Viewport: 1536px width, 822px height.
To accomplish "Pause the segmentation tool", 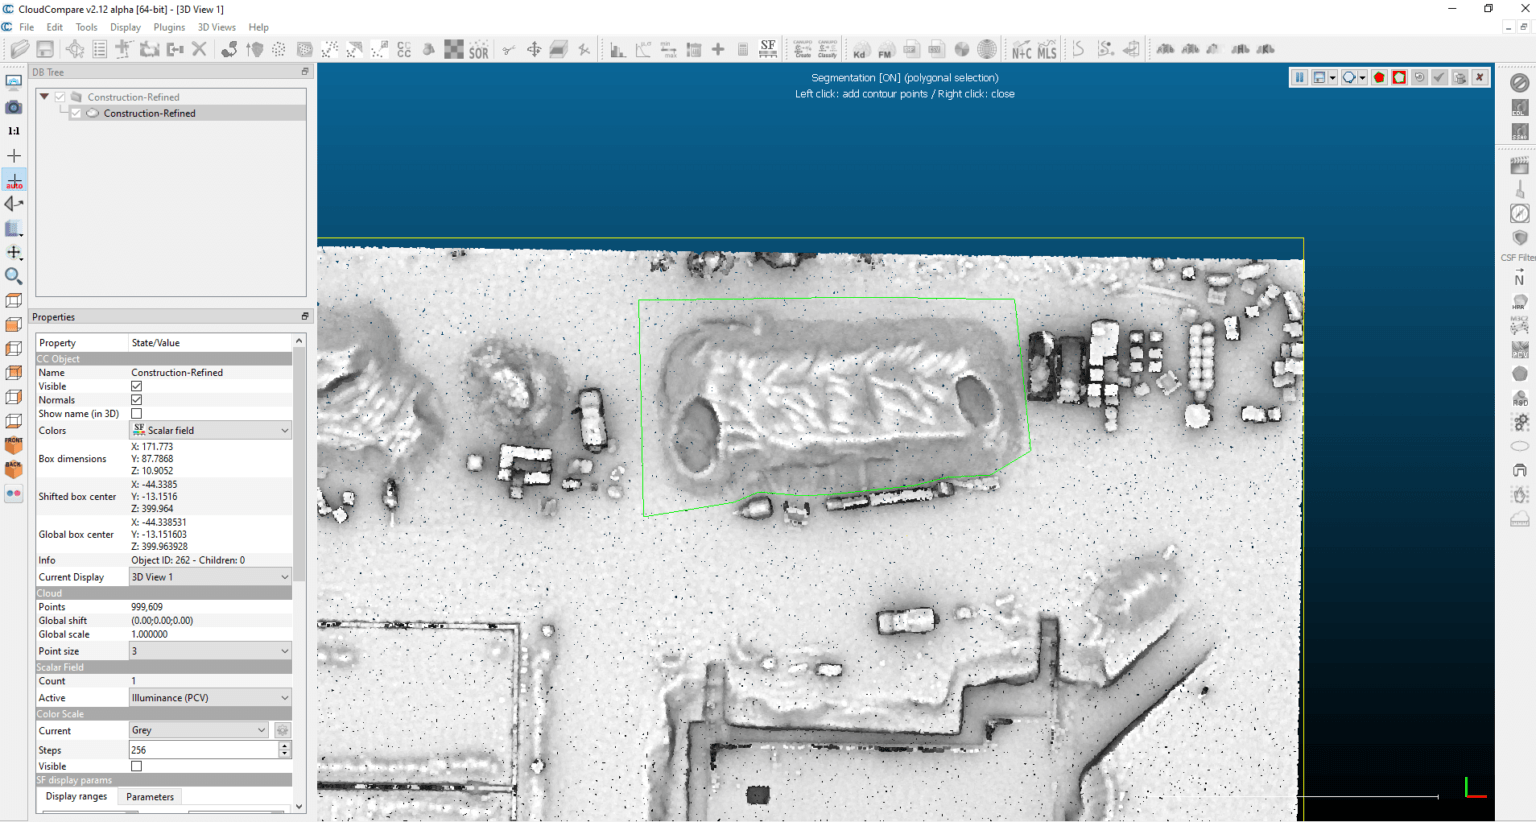I will (x=1299, y=78).
